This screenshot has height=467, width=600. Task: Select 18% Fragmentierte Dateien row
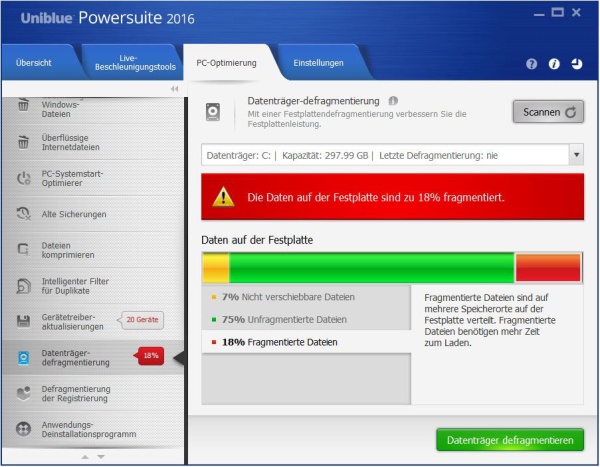tap(306, 342)
